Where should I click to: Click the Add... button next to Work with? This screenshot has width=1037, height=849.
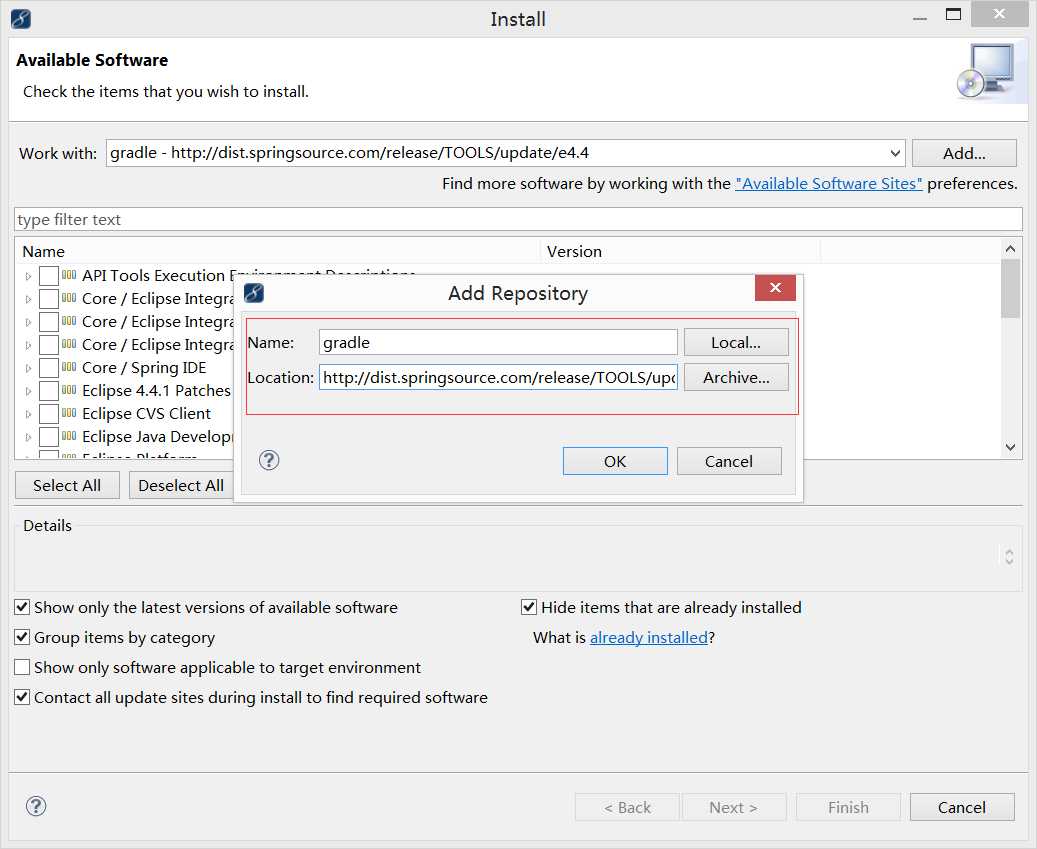point(964,153)
